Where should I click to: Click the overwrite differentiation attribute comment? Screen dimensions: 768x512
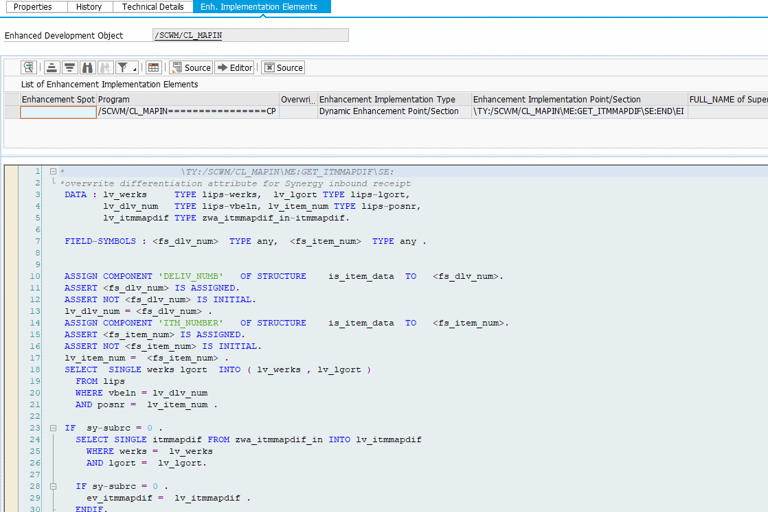coord(236,184)
